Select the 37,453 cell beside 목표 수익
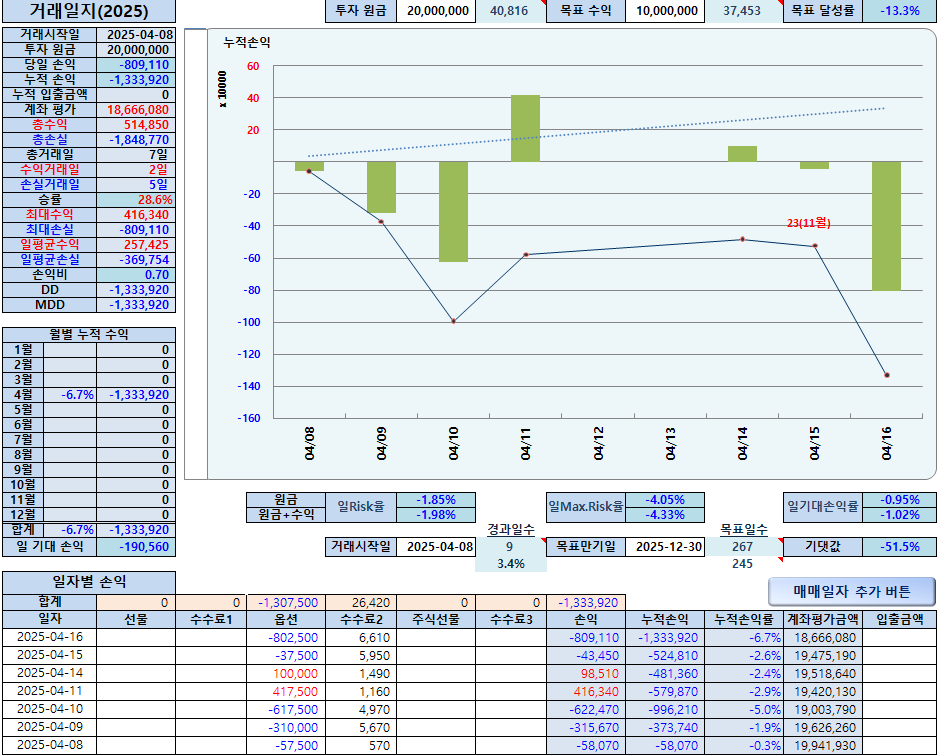Viewport: 941px width, 755px height. (744, 11)
